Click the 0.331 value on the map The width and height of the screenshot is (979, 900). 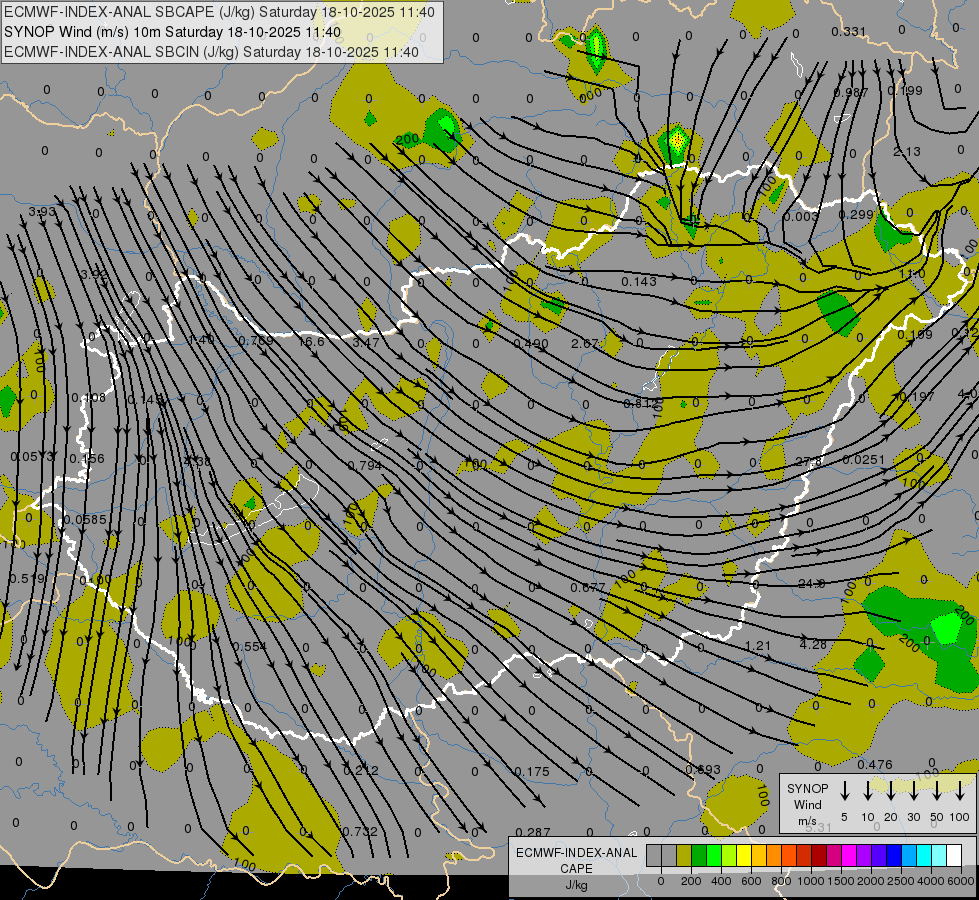(x=849, y=31)
